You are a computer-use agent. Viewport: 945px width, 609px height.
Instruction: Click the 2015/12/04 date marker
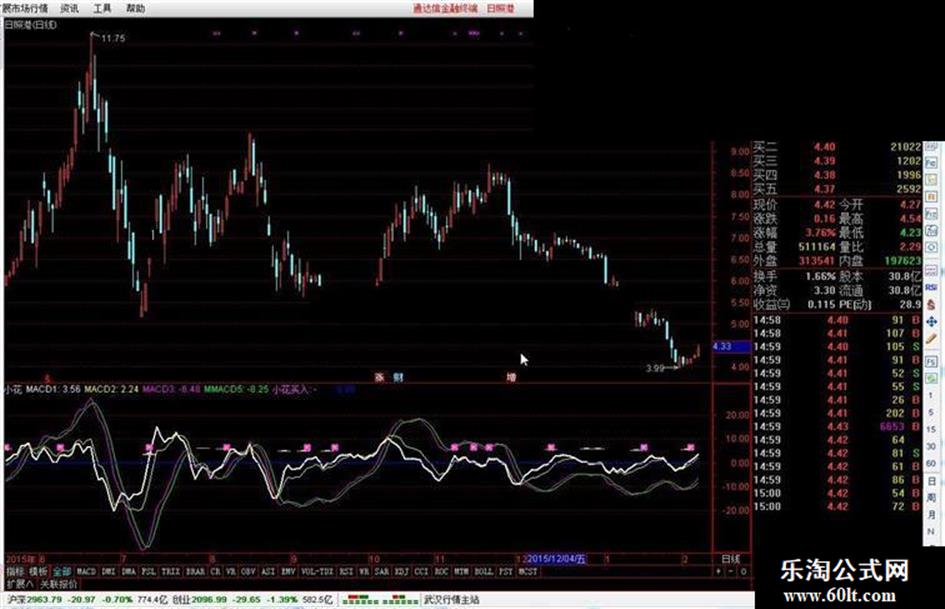click(556, 559)
